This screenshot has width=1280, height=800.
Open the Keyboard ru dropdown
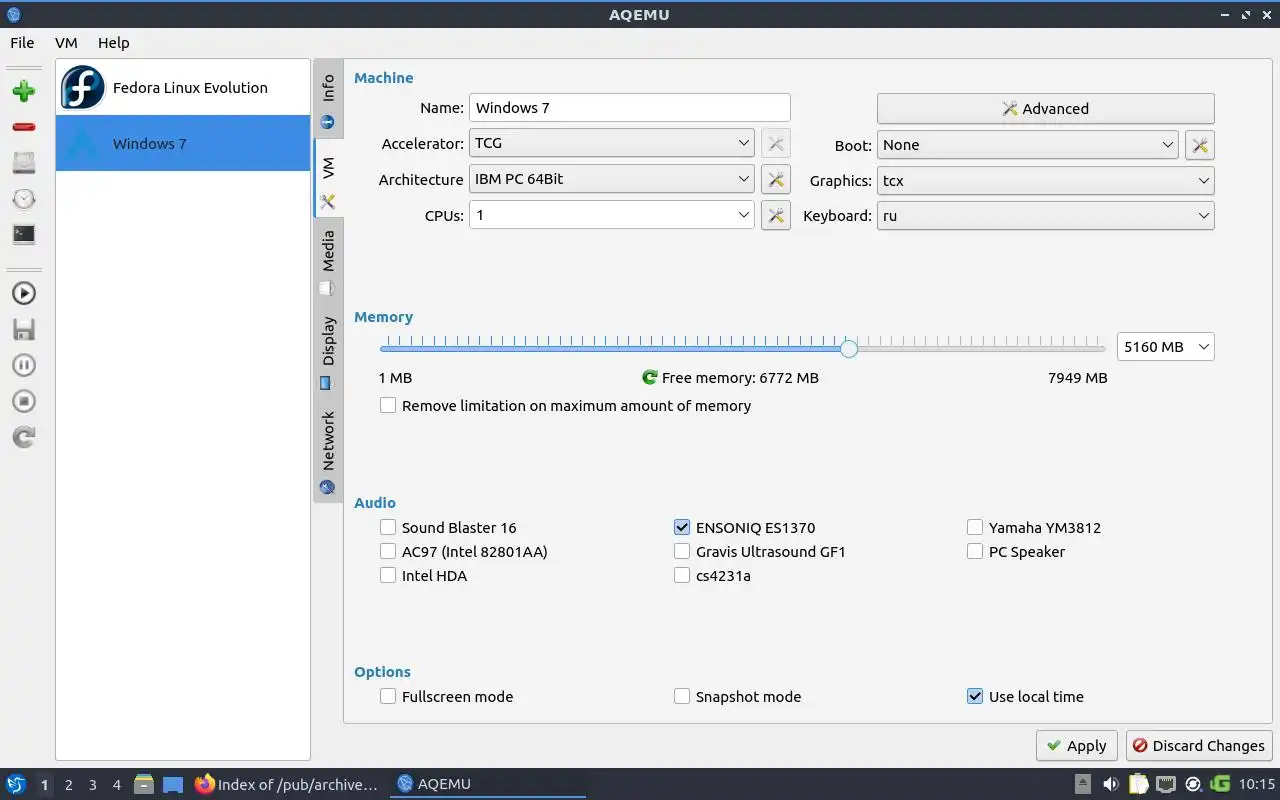[1045, 216]
